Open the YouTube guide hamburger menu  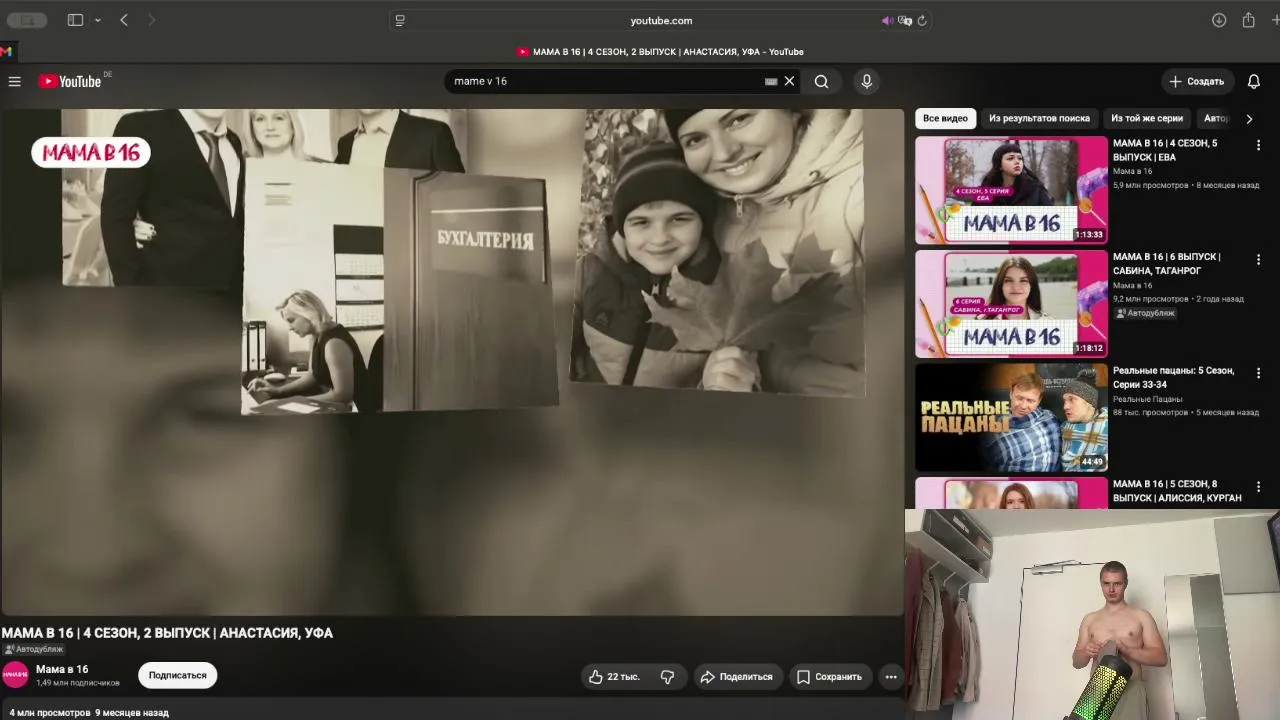pyautogui.click(x=15, y=81)
